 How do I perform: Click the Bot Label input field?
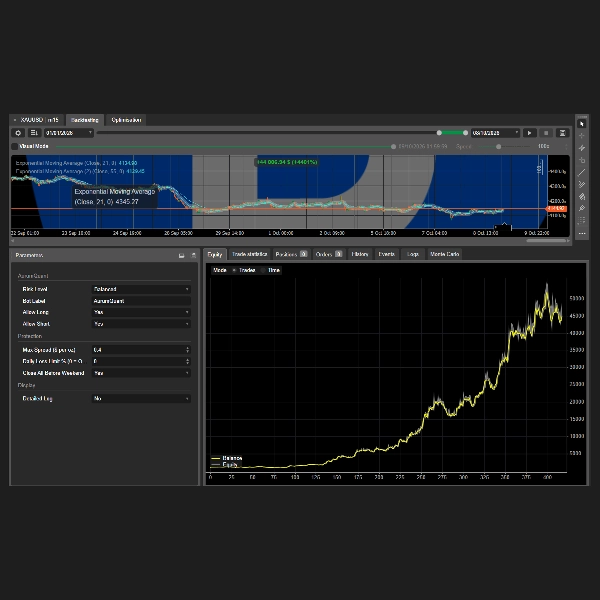(141, 301)
